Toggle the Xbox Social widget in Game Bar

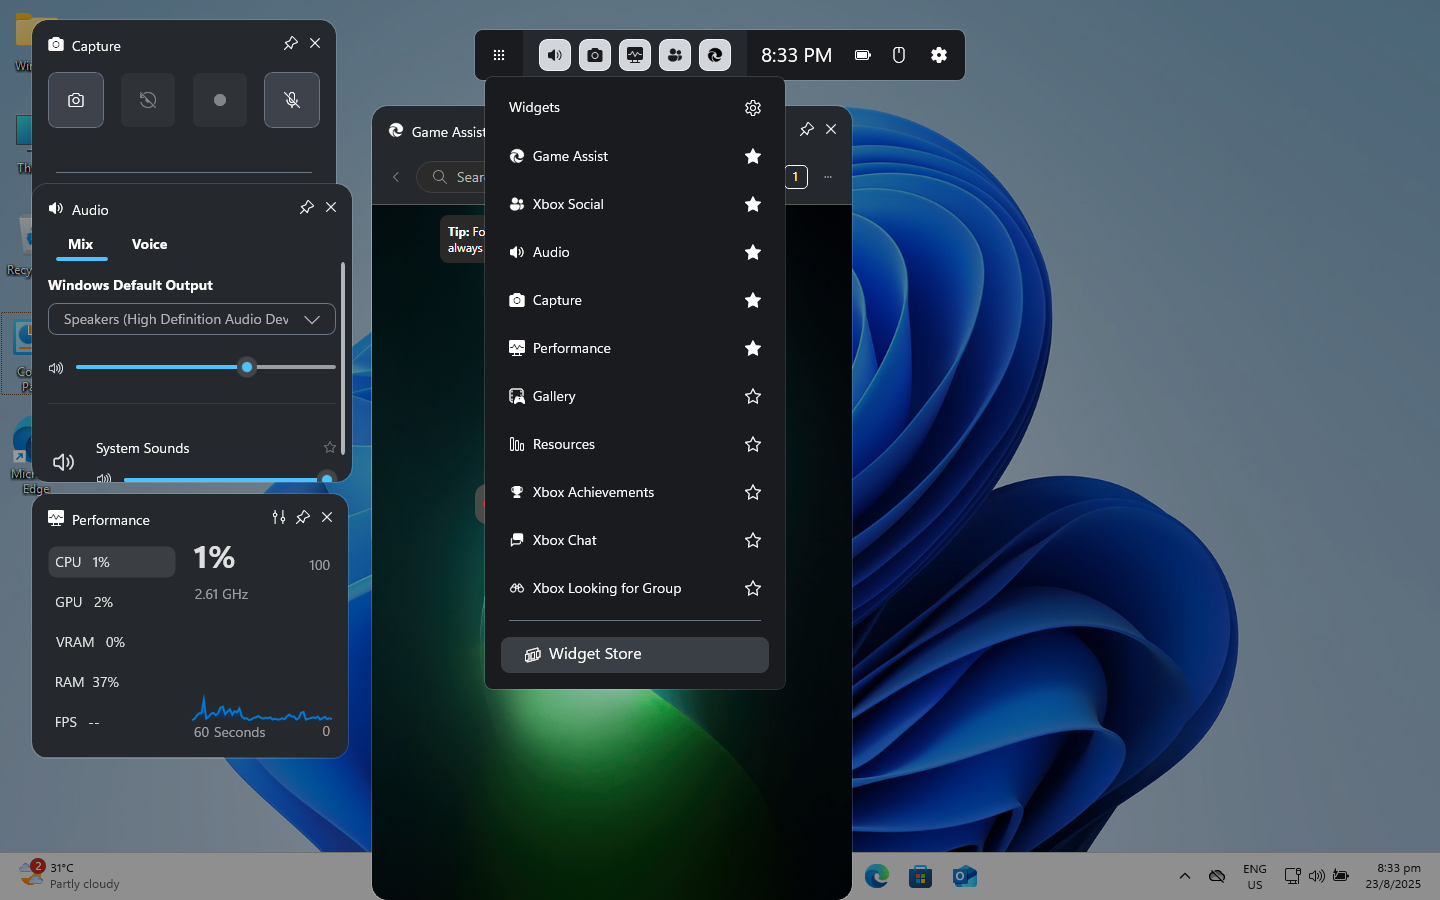pyautogui.click(x=675, y=55)
